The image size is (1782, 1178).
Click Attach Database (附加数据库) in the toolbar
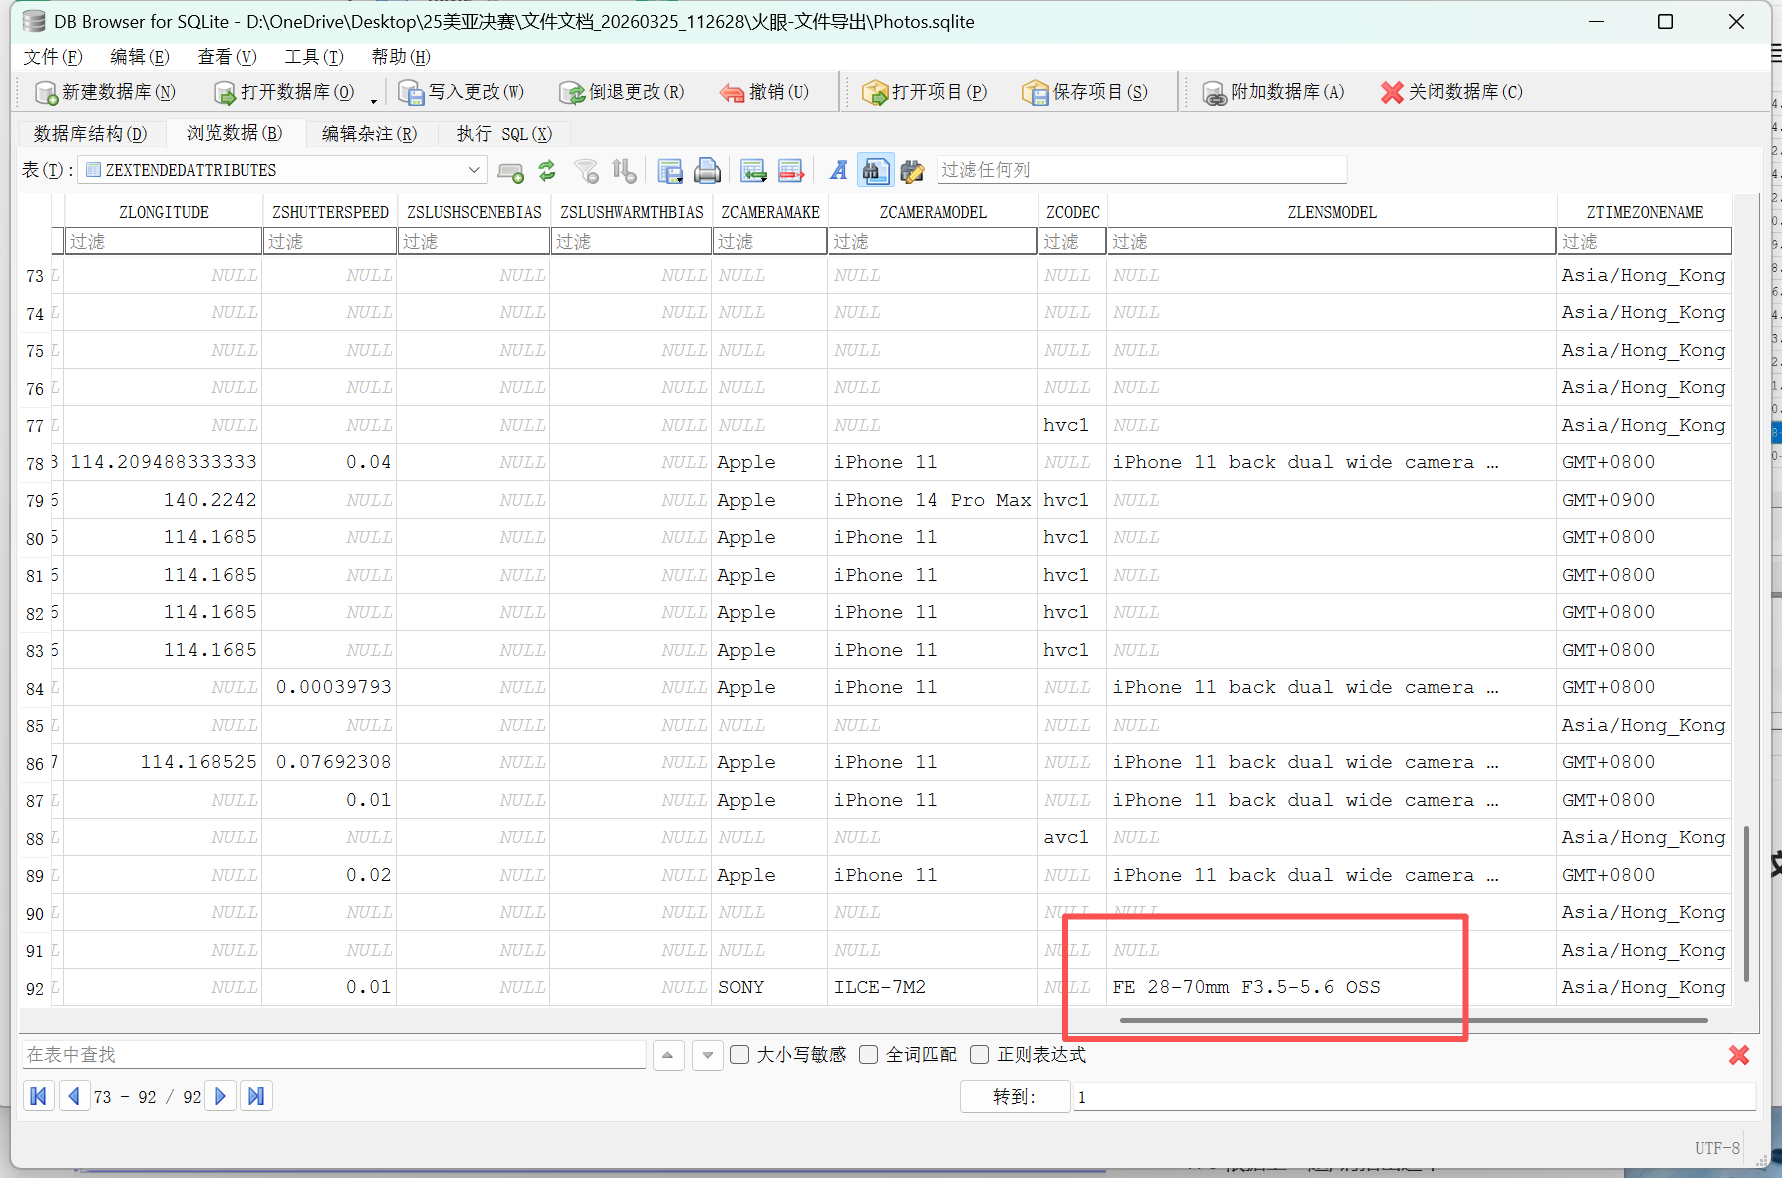1273,92
